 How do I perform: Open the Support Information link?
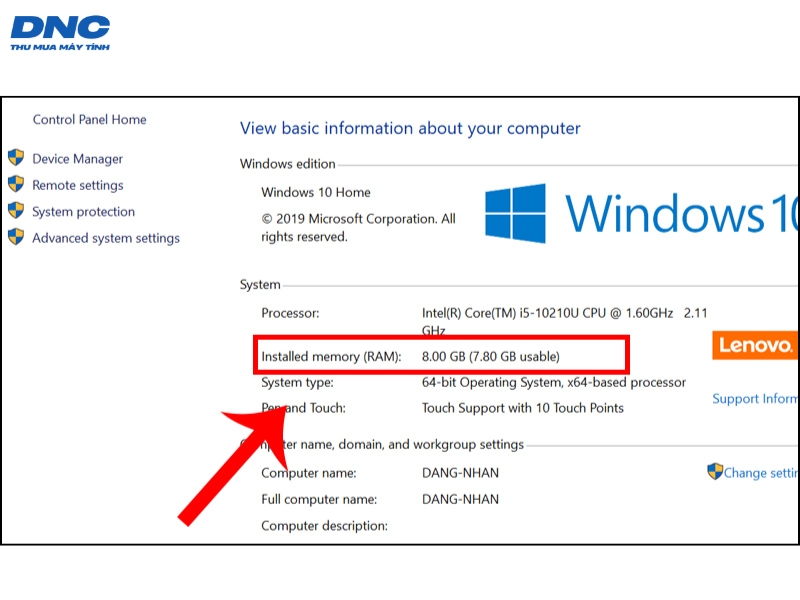[x=754, y=398]
